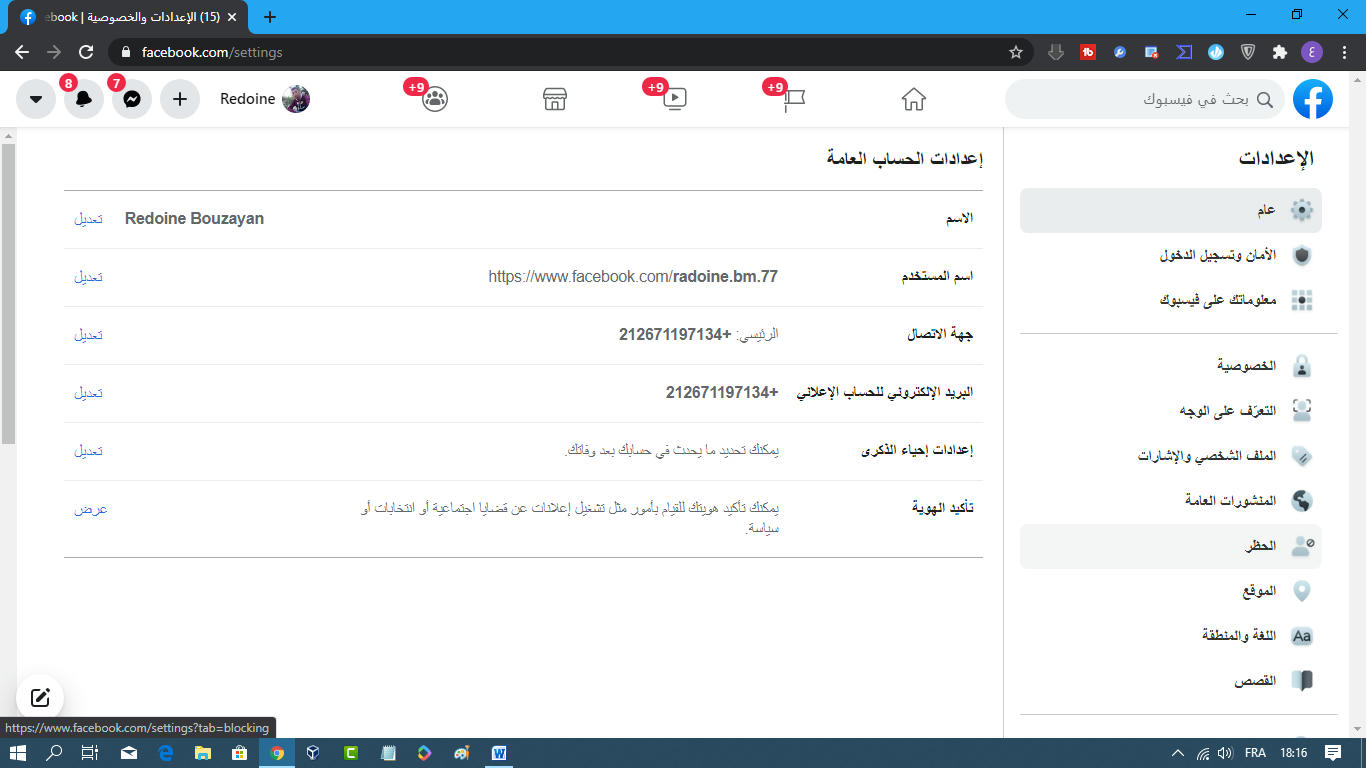Open المنشورات العامة settings

[x=1171, y=500]
